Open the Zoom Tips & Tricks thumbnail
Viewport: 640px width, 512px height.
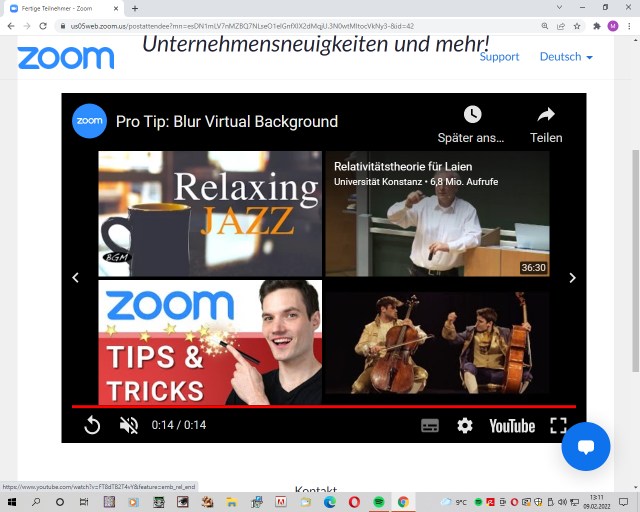tap(210, 342)
